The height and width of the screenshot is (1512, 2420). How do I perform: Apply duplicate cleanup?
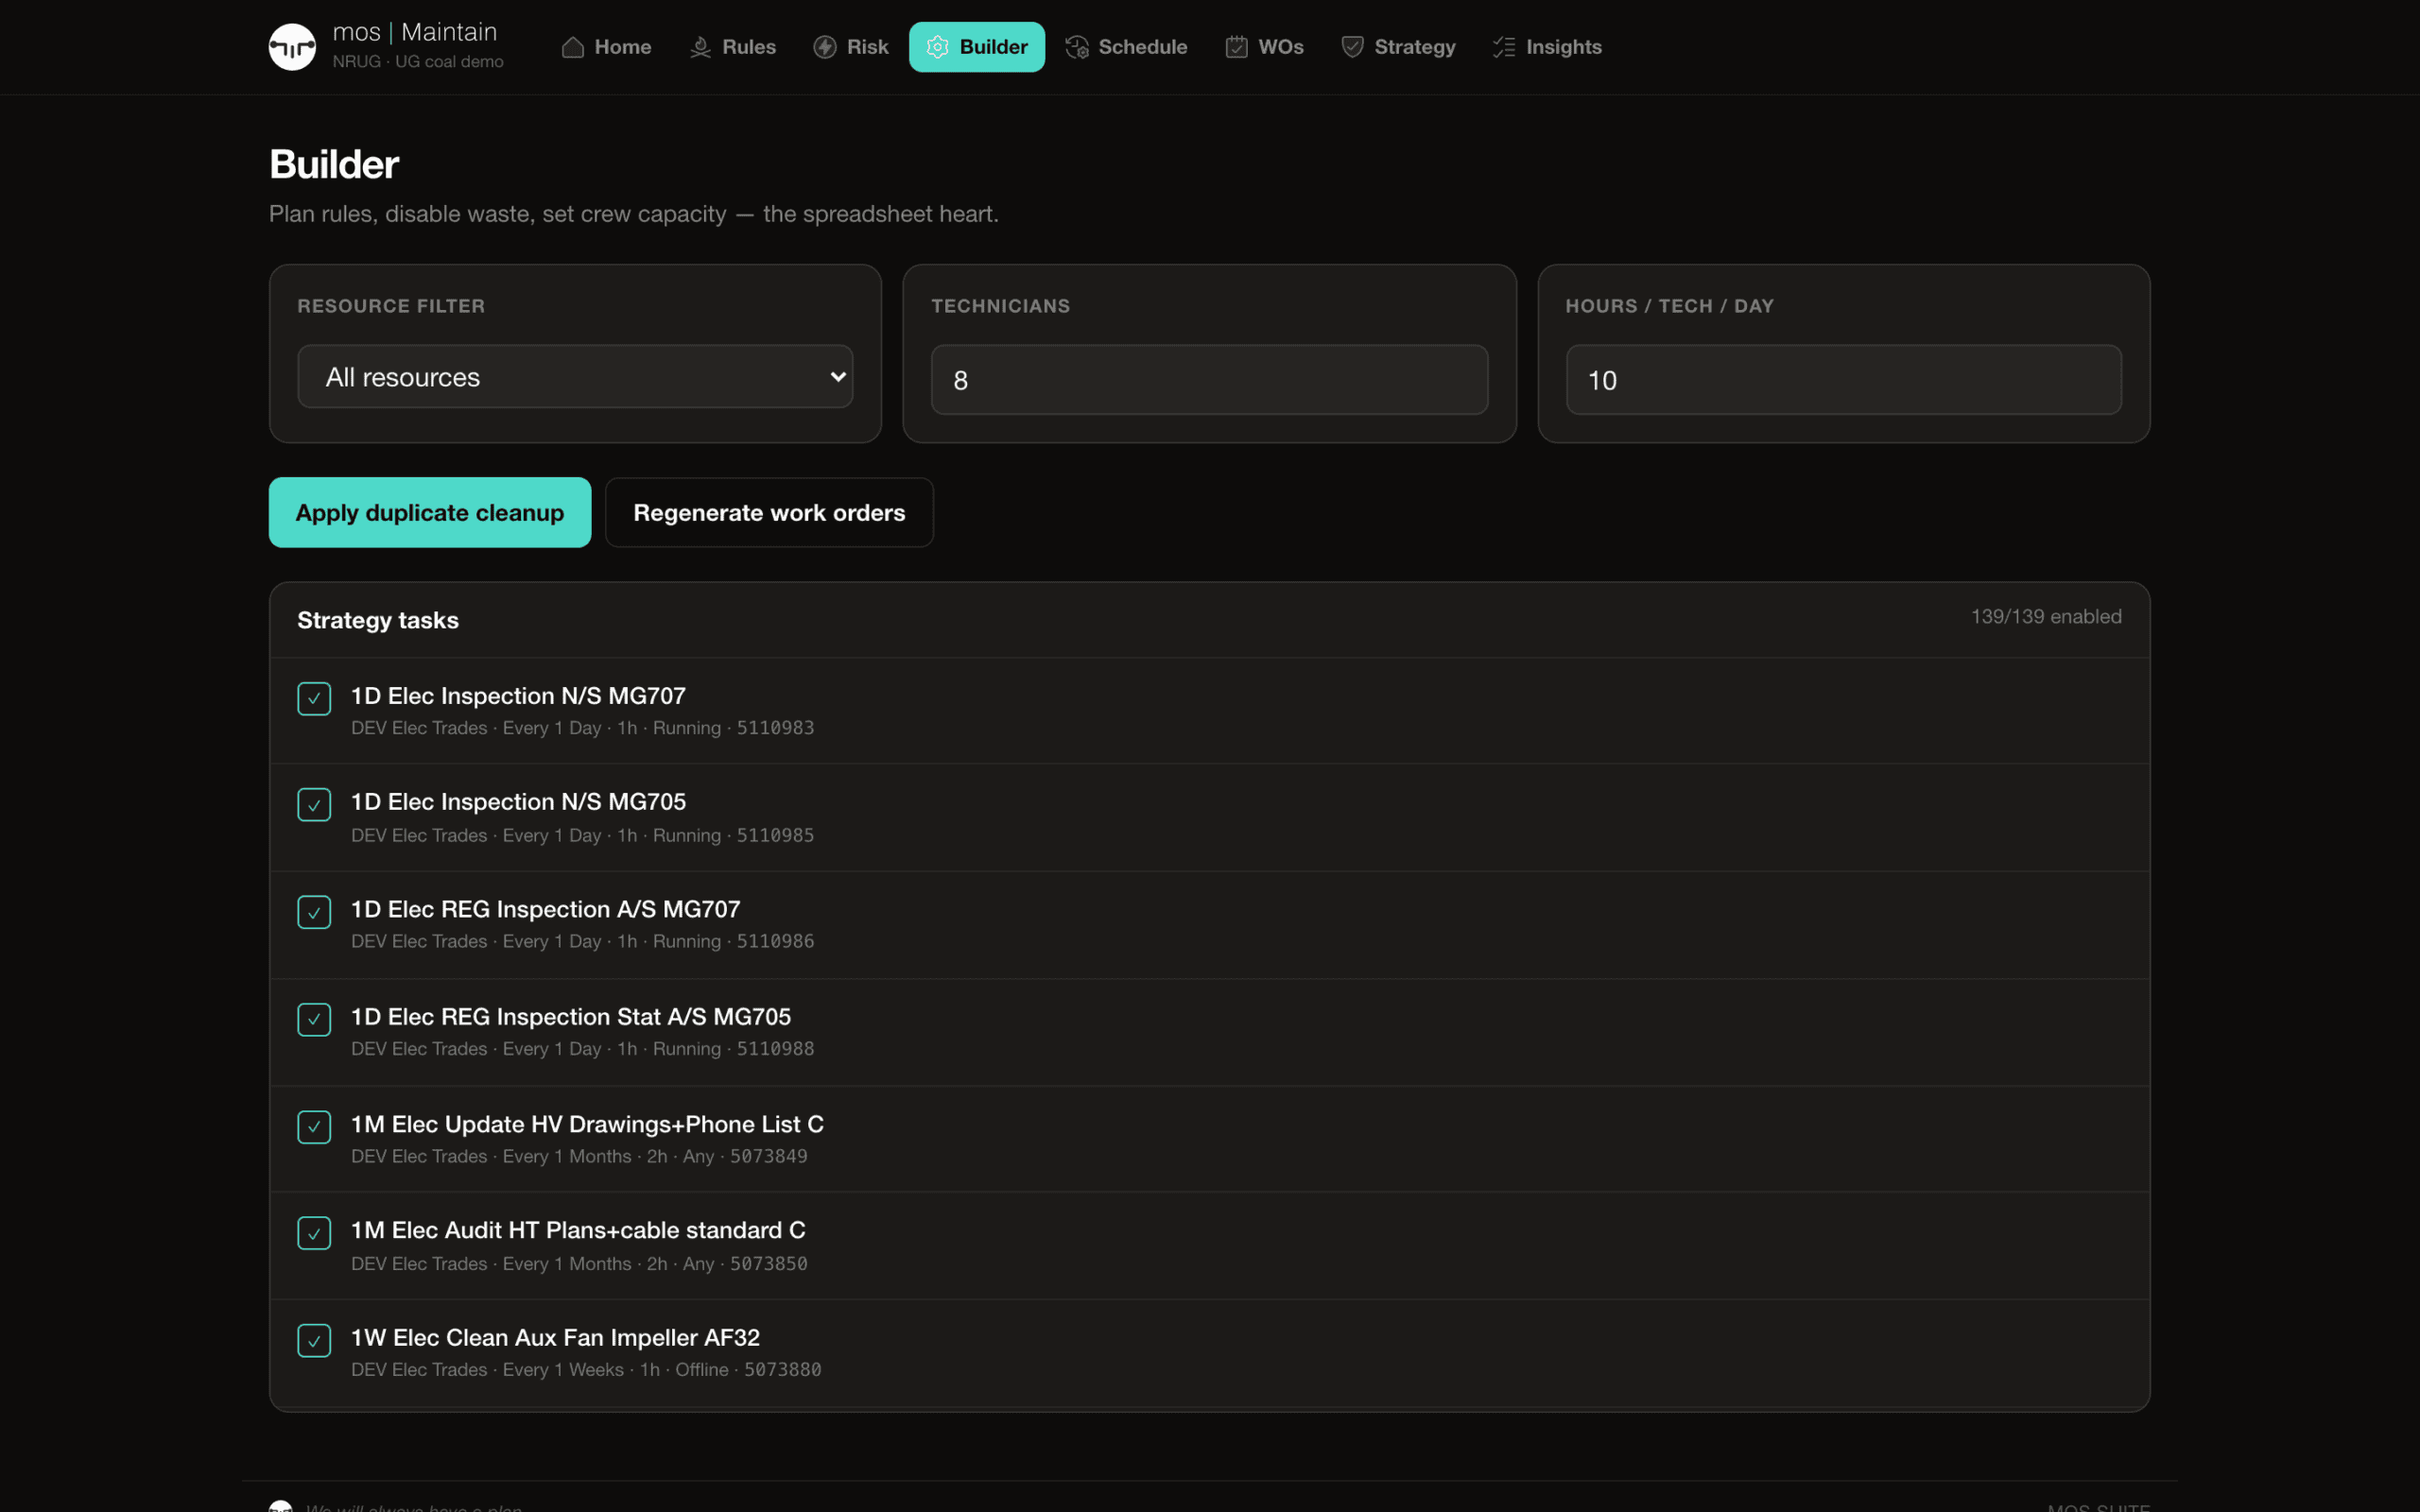tap(430, 513)
